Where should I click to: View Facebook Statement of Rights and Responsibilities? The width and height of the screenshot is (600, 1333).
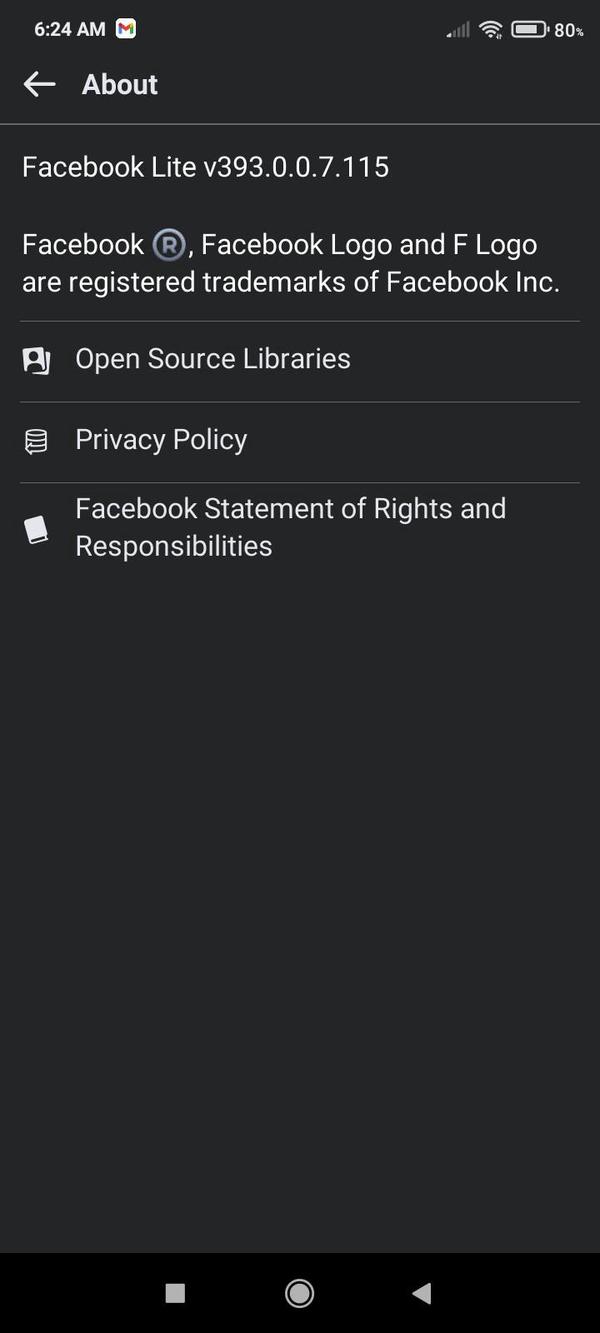tap(290, 527)
